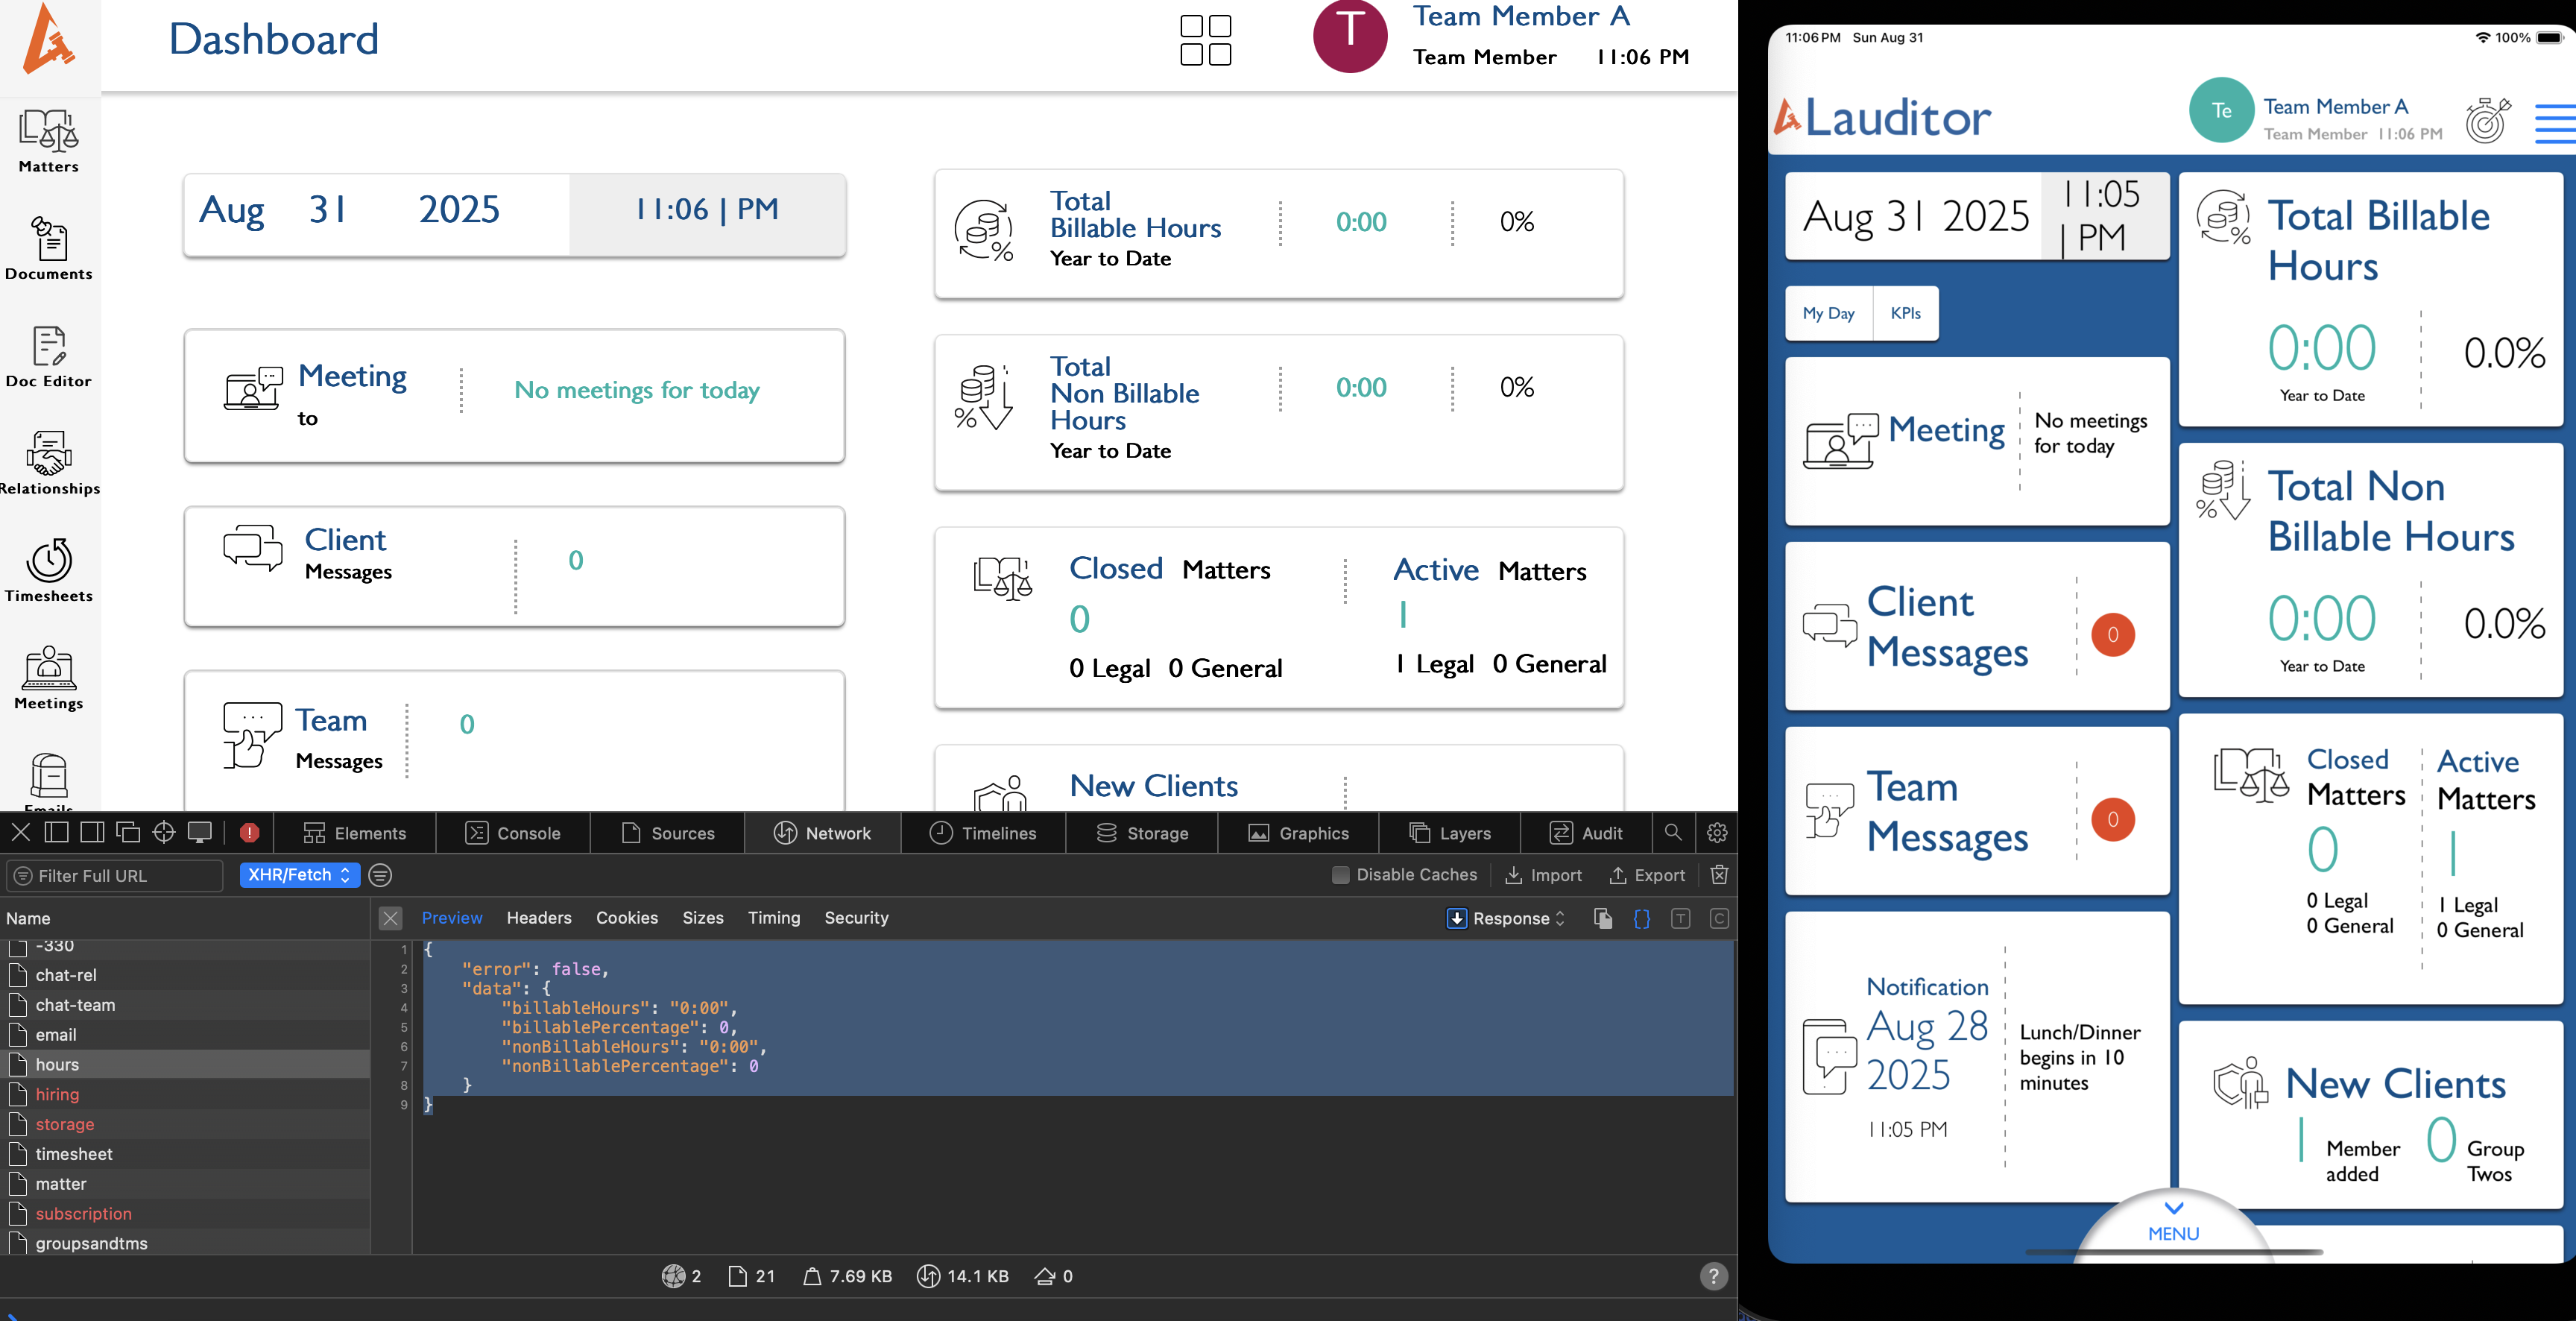
Task: Click the Export button
Action: [x=1647, y=875]
